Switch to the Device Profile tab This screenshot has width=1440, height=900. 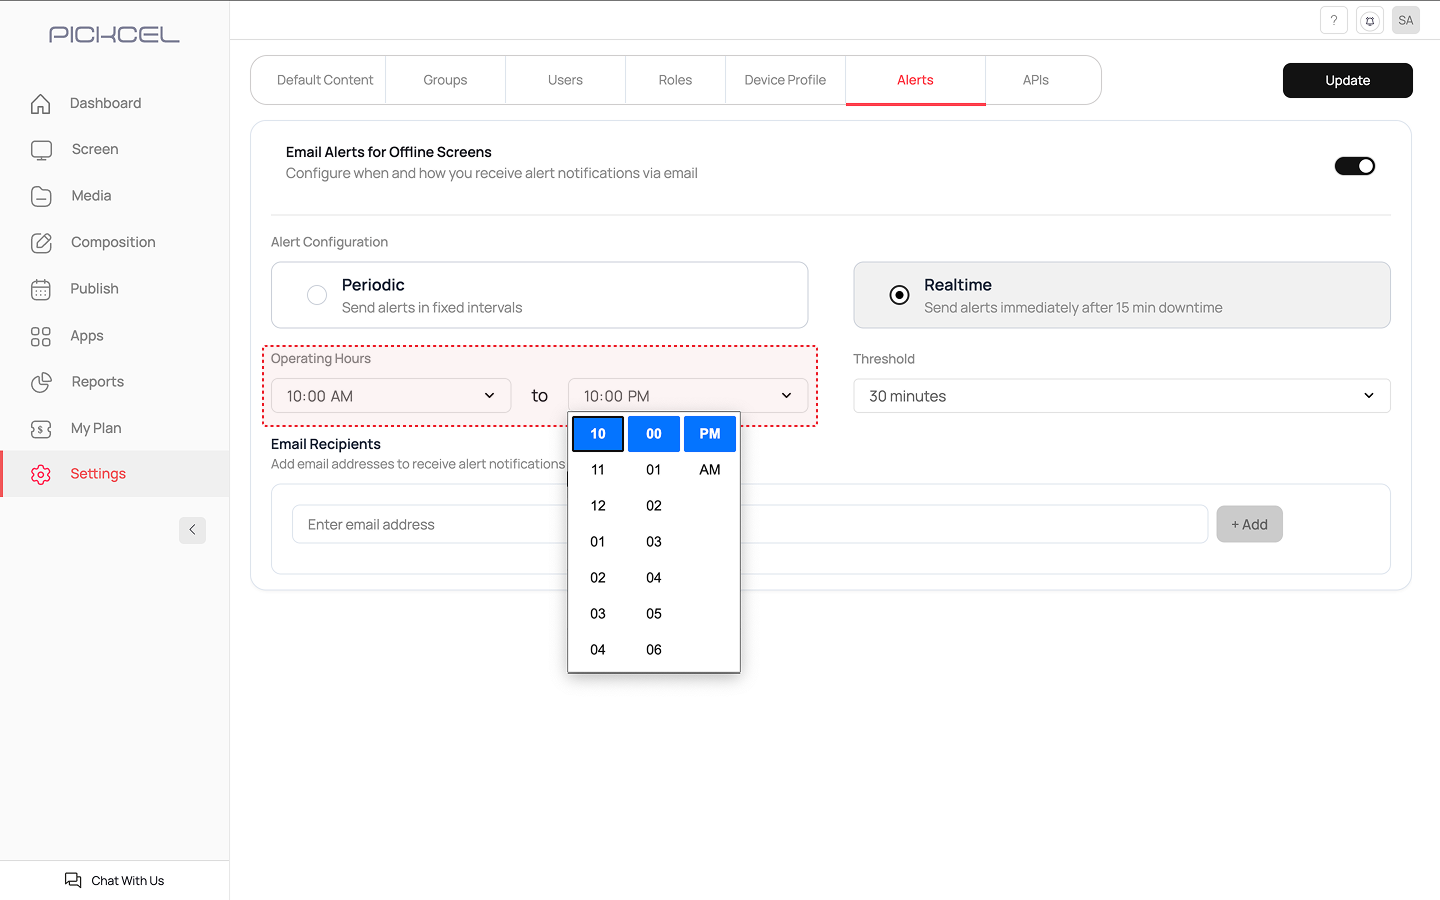785,80
